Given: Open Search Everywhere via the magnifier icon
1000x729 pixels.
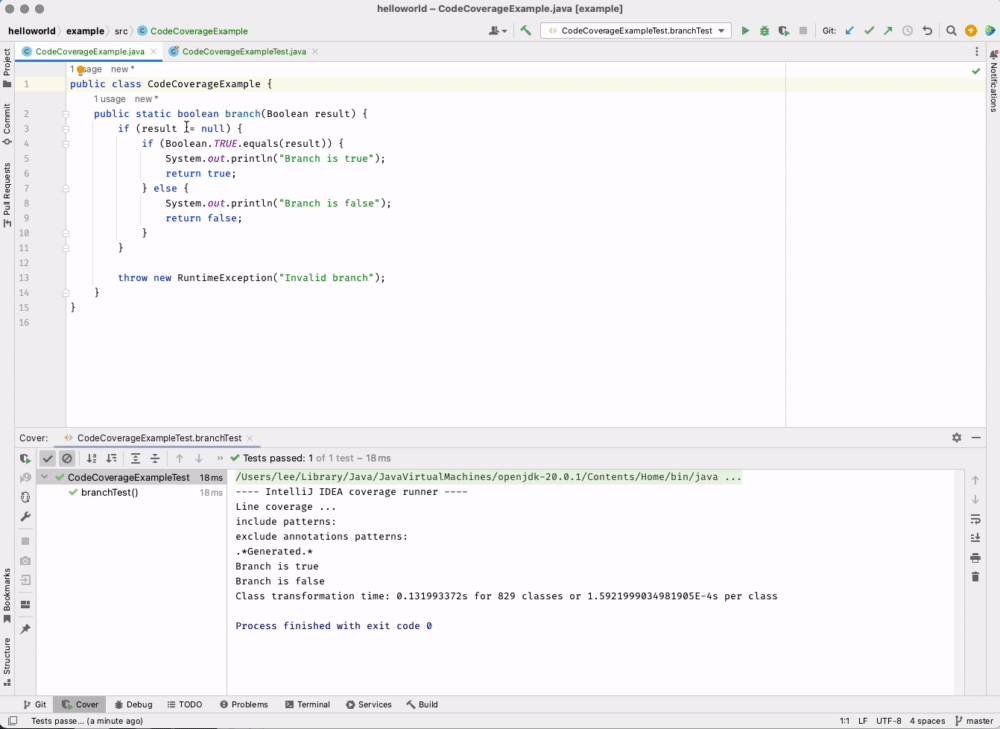Looking at the screenshot, I should pos(952,31).
